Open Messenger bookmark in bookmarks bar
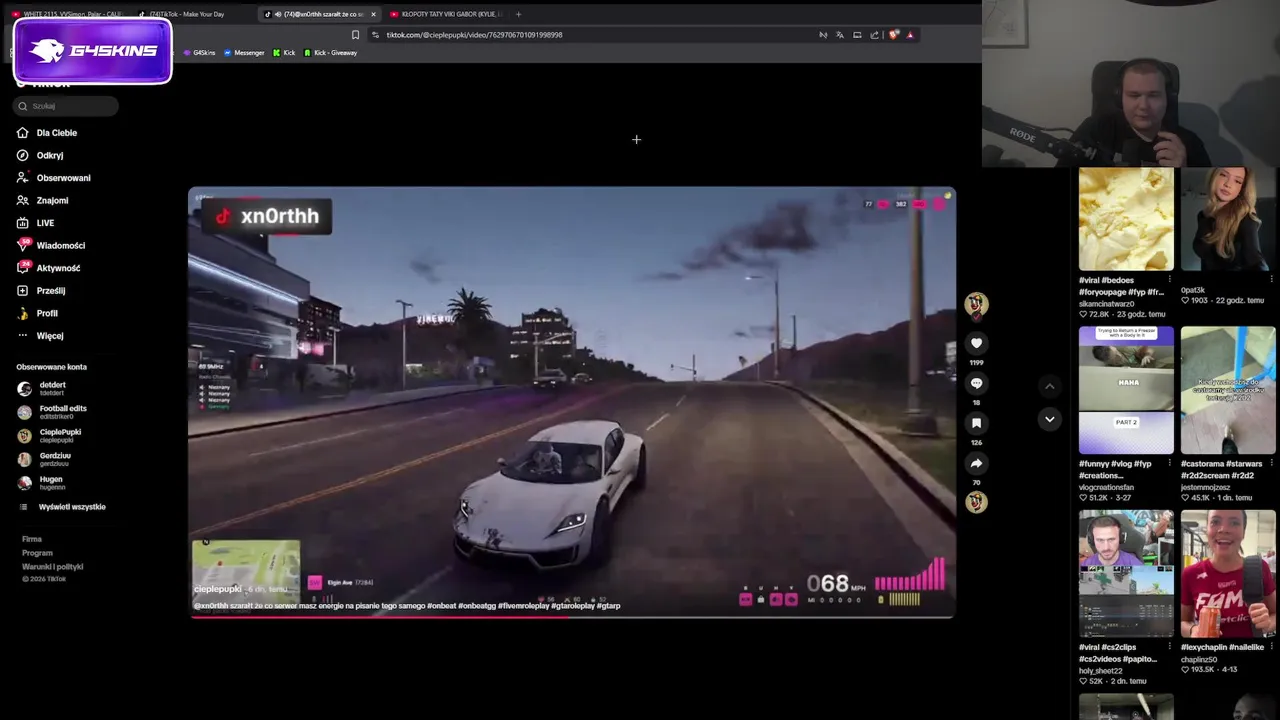 [244, 53]
